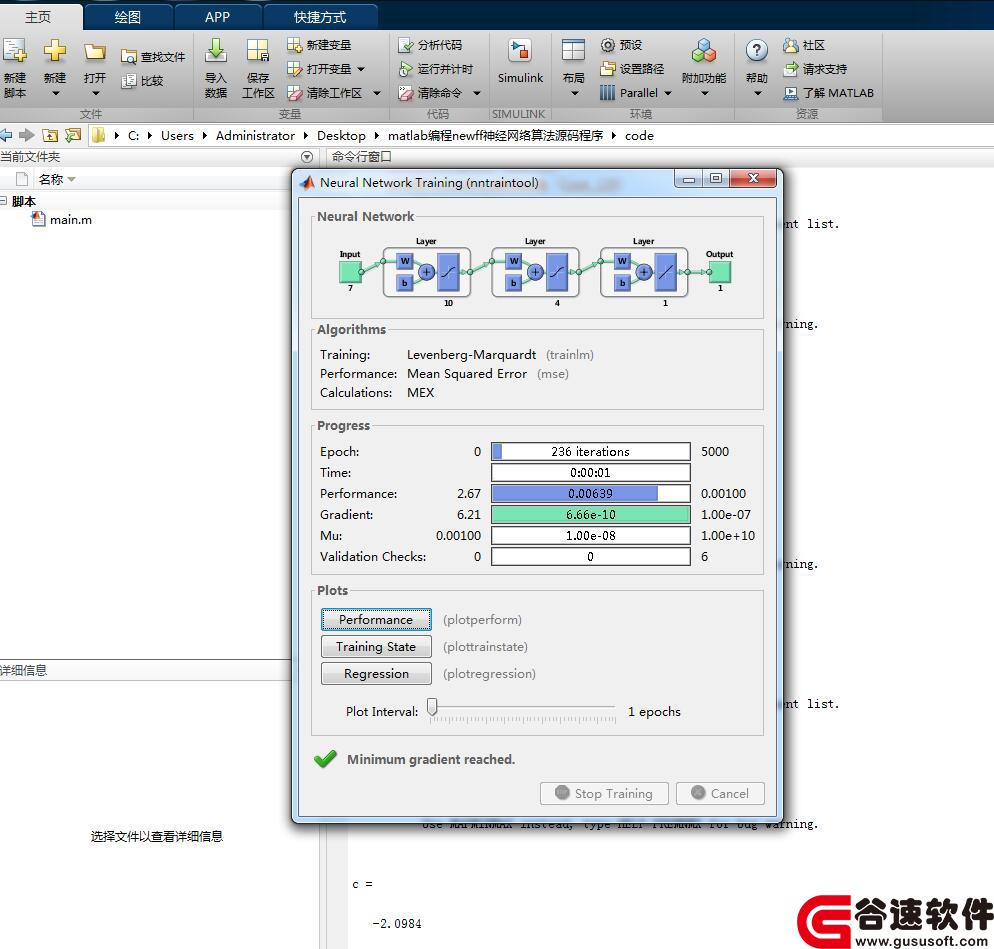
Task: Click the Open (打开) folder icon
Action: coord(94,52)
